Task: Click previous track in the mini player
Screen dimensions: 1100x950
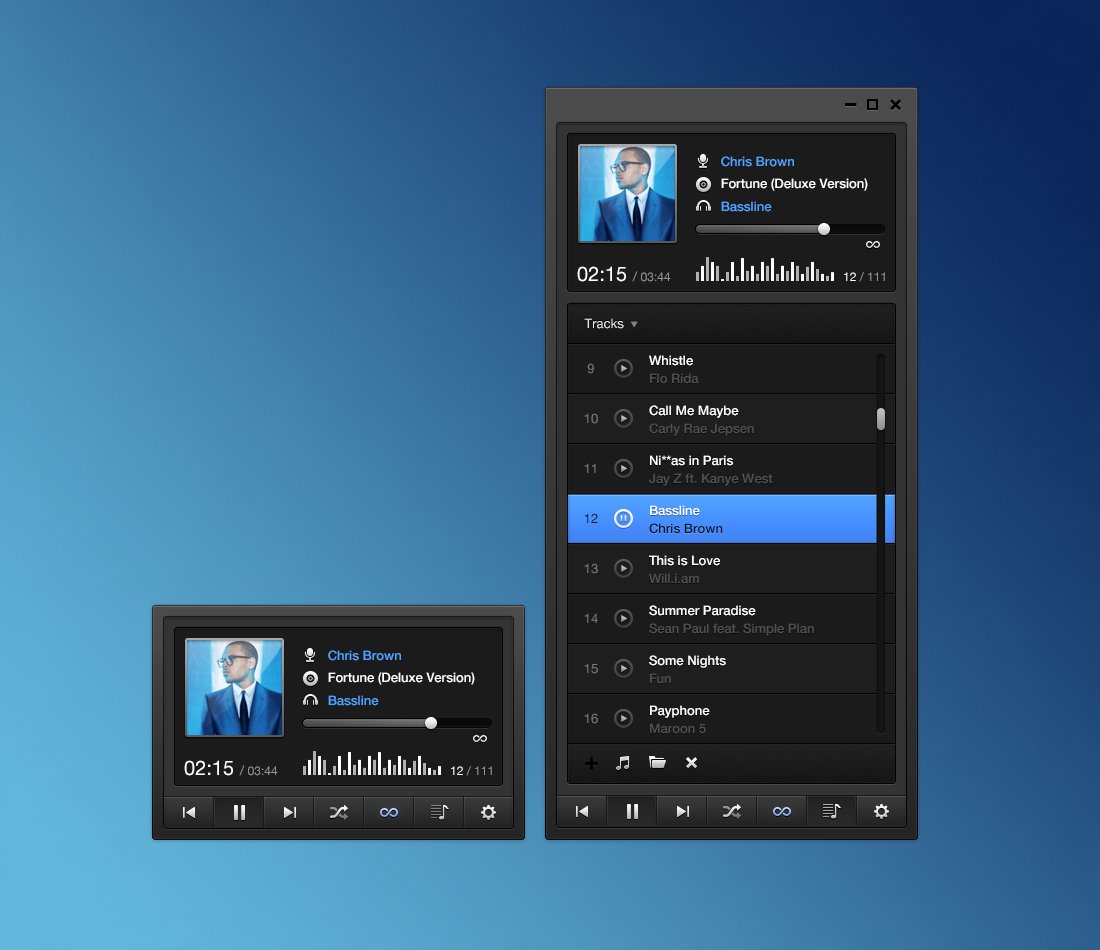Action: [189, 812]
